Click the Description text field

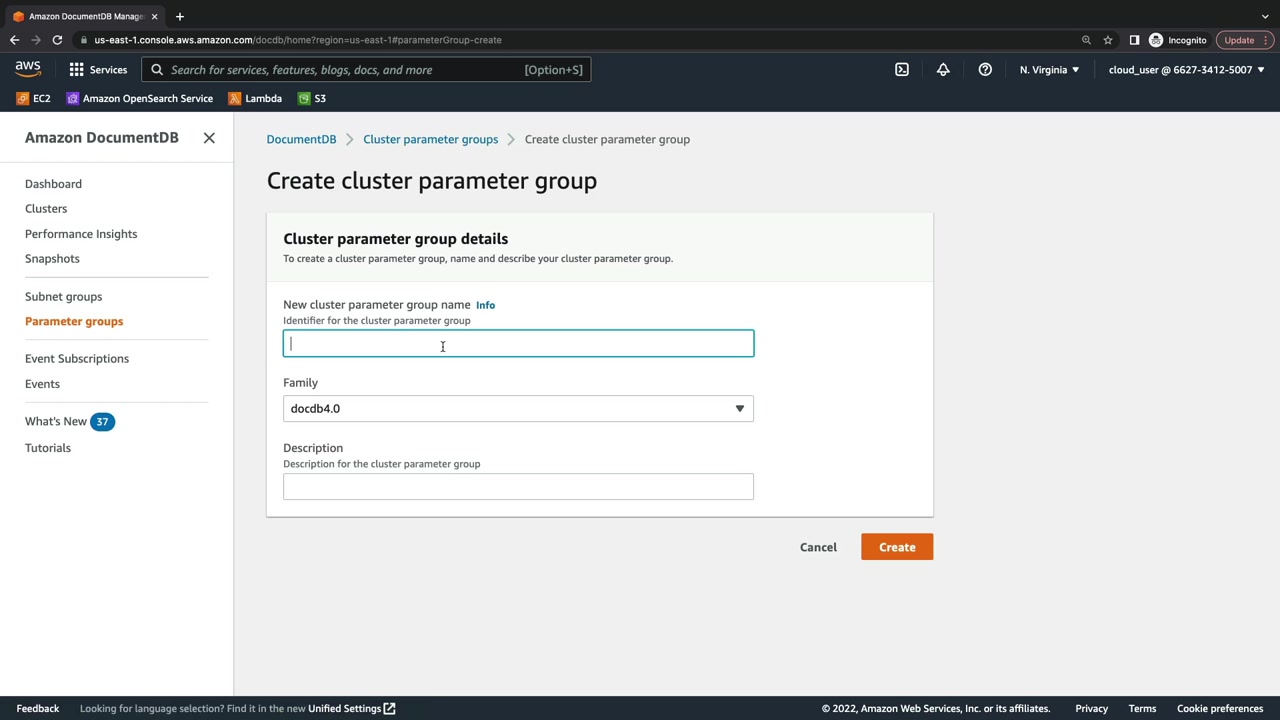(x=518, y=486)
